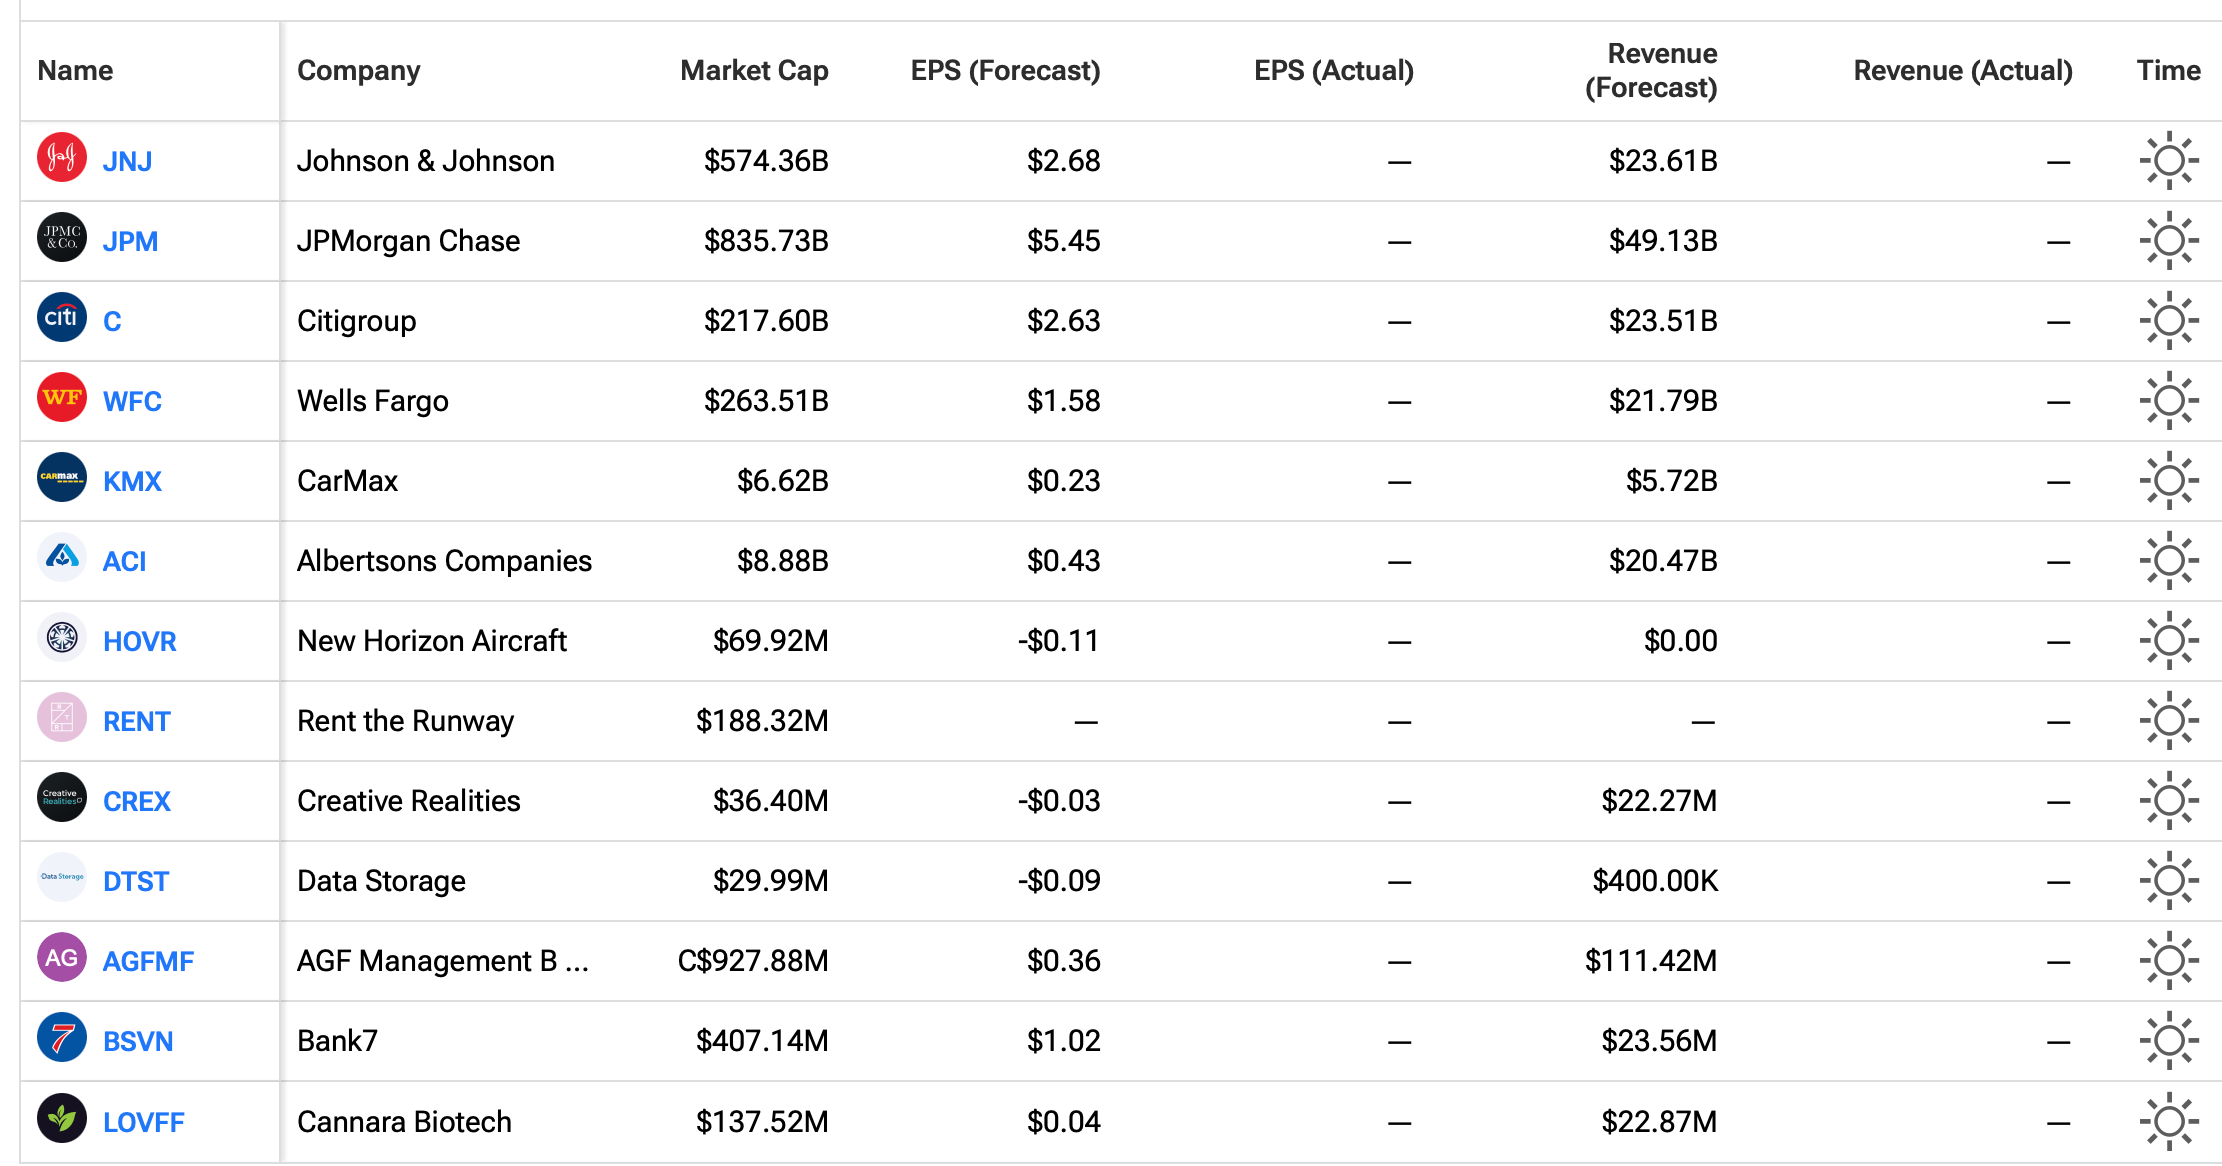2222x1166 pixels.
Task: Click the pre-market sun icon for JNJ
Action: click(x=2168, y=160)
